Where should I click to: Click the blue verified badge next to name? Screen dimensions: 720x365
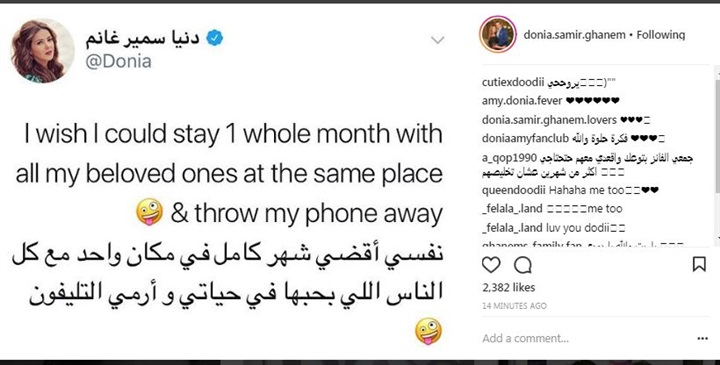pos(214,38)
